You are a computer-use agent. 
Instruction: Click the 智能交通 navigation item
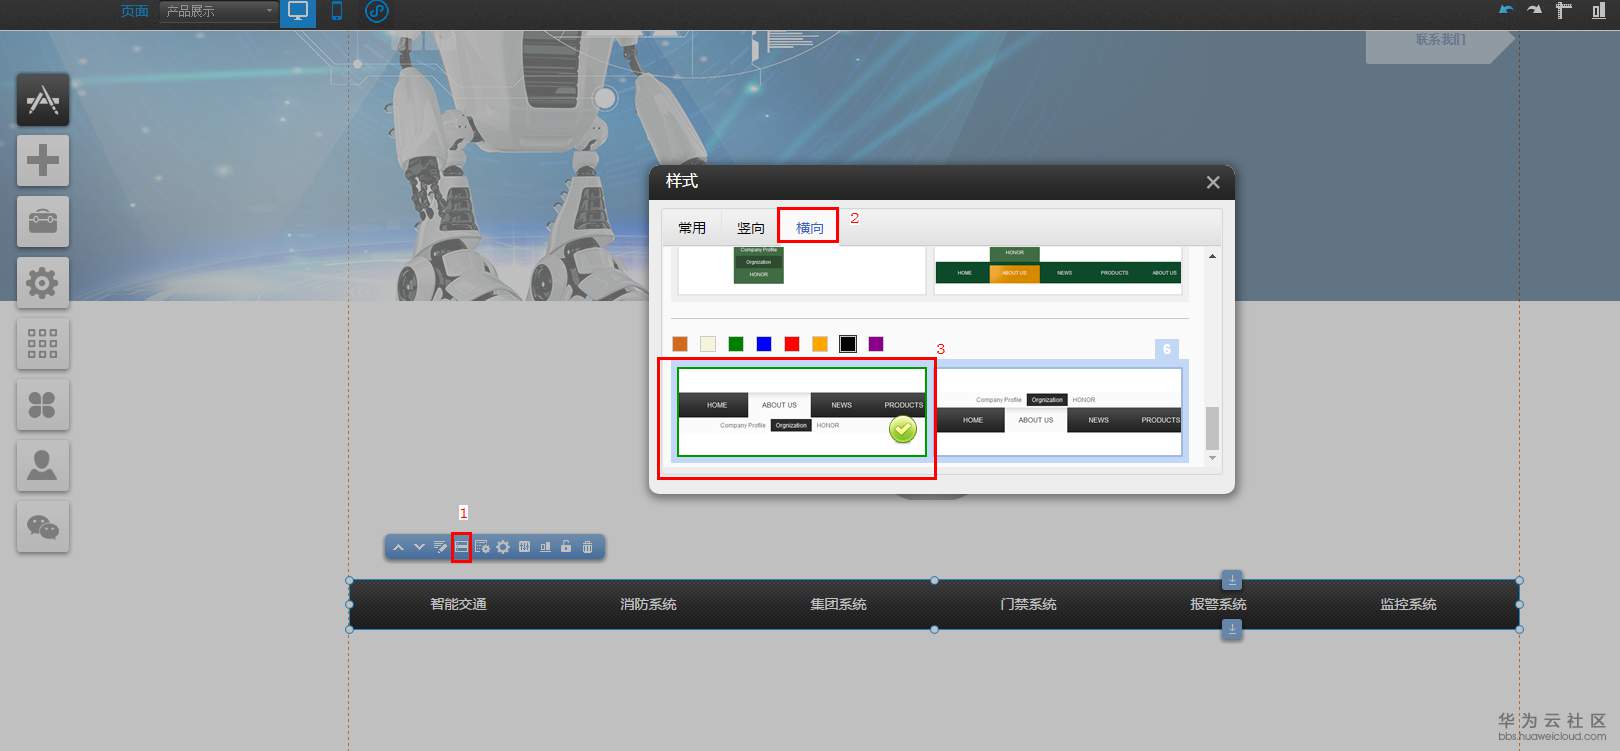point(459,604)
